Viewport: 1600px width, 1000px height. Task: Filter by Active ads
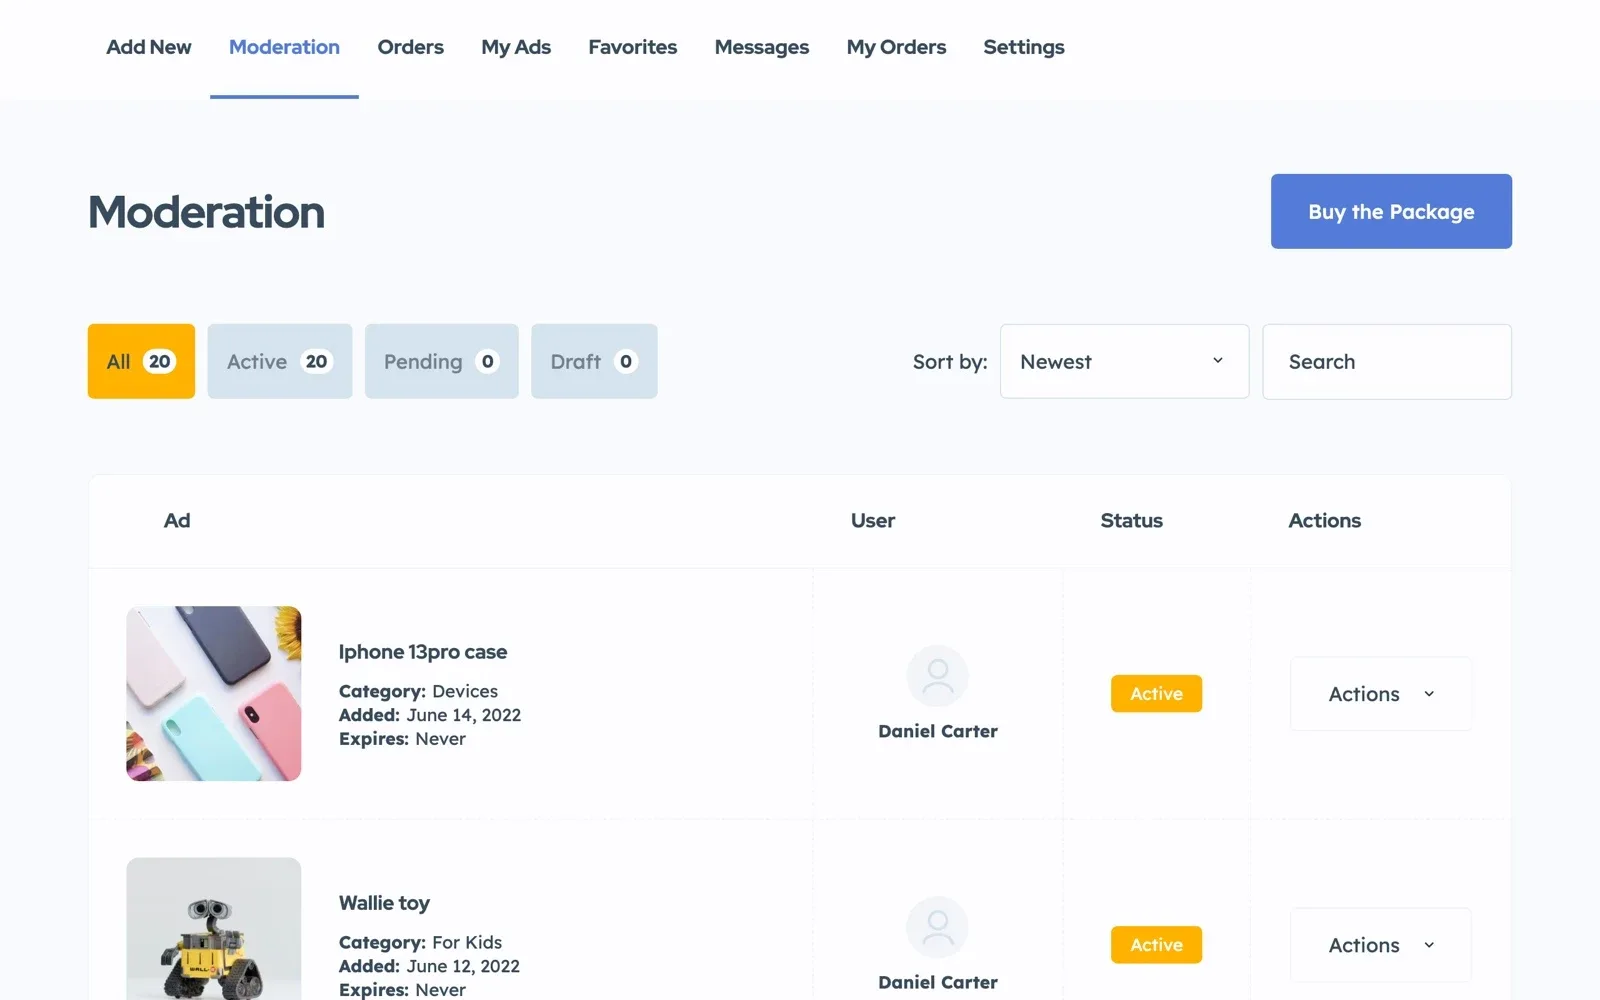(x=279, y=361)
